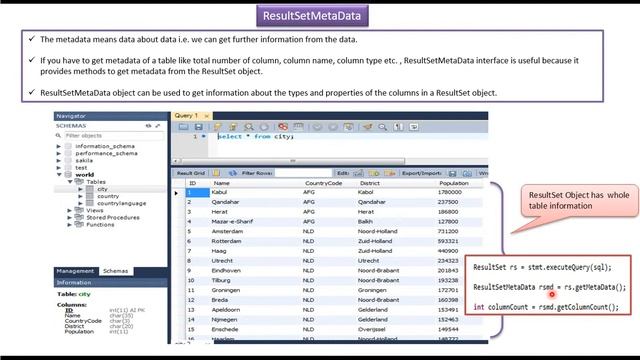Image resolution: width=640 pixels, height=360 pixels.
Task: Click the city table icon in tree
Action: [x=90, y=189]
